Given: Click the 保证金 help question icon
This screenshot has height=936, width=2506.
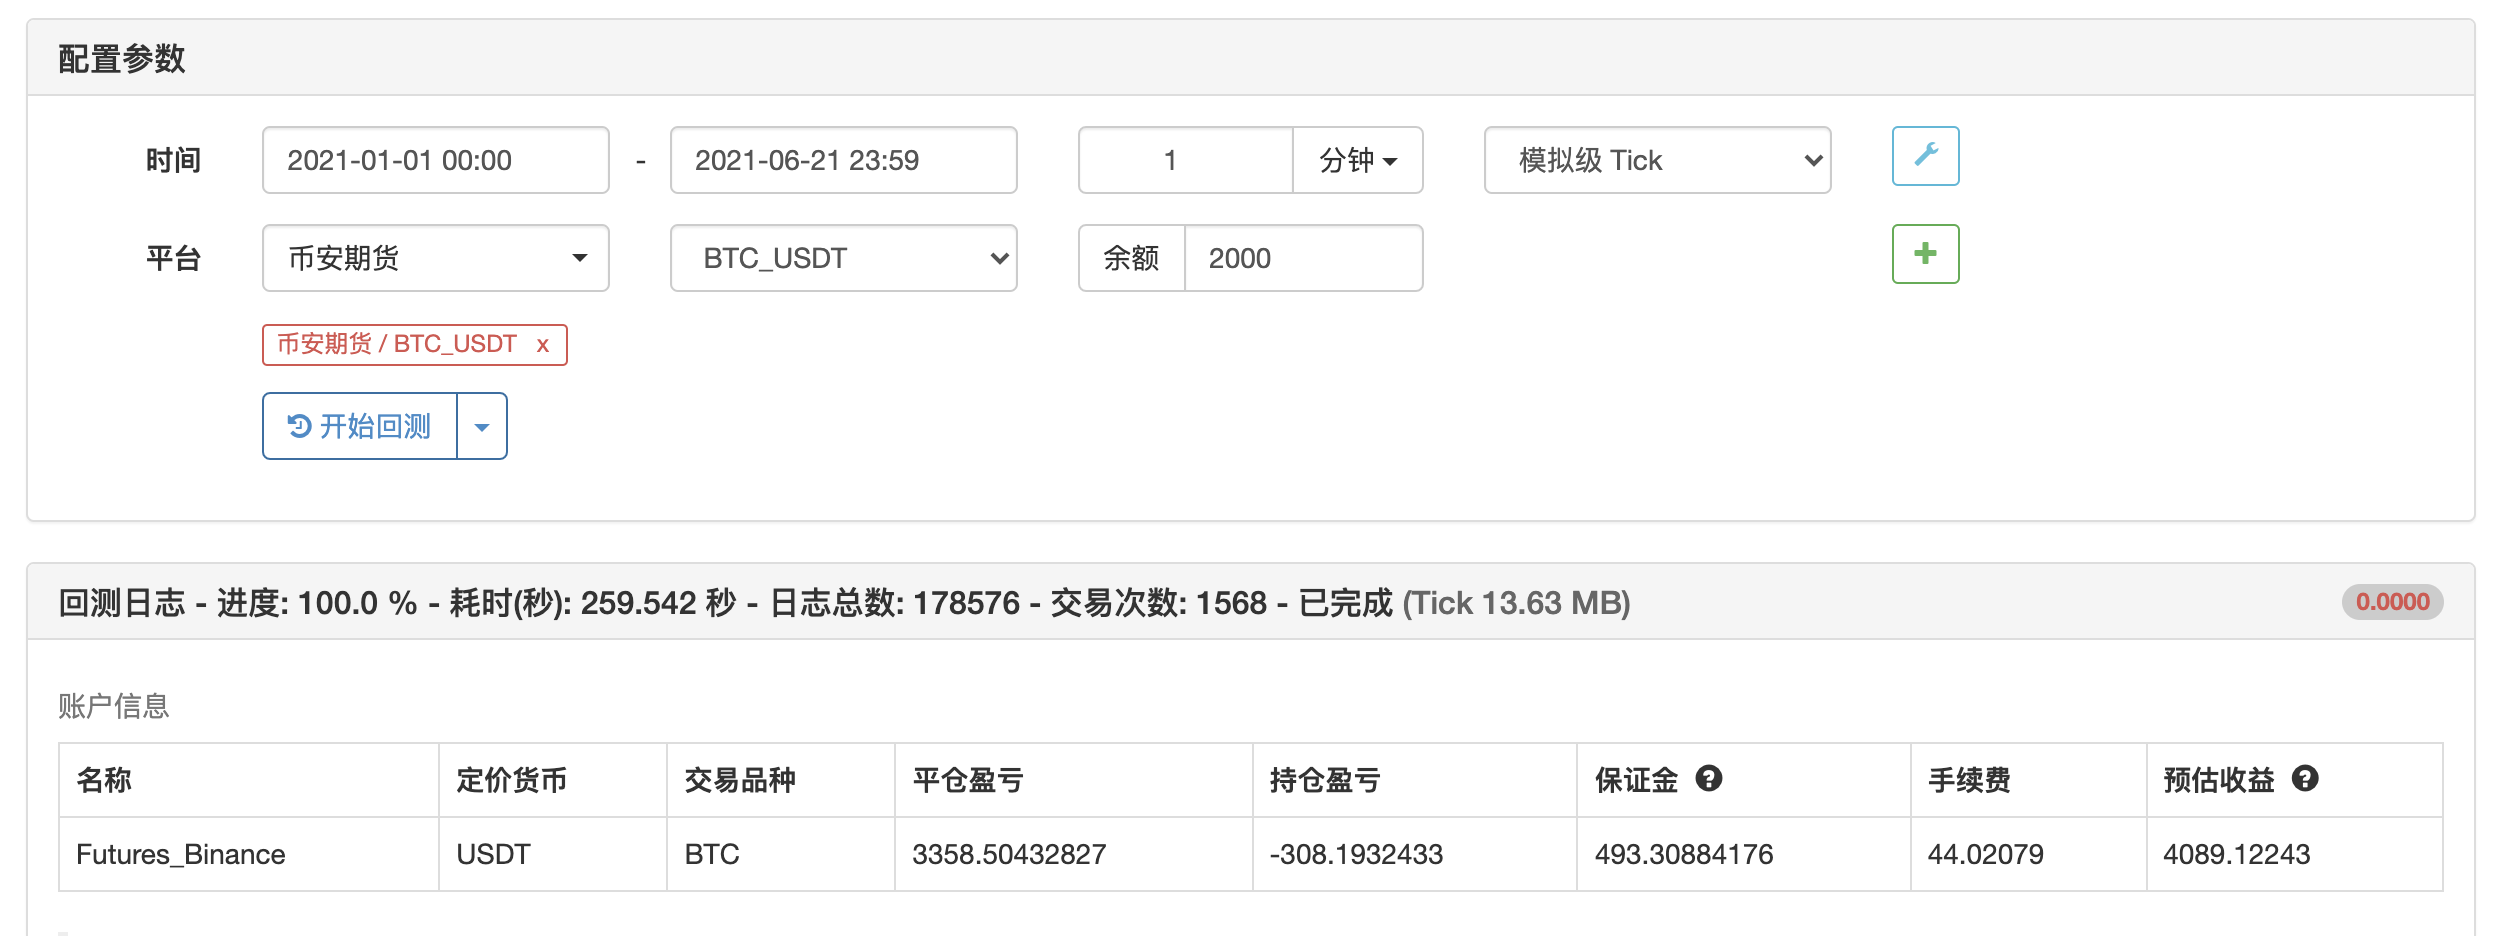Looking at the screenshot, I should (1708, 778).
